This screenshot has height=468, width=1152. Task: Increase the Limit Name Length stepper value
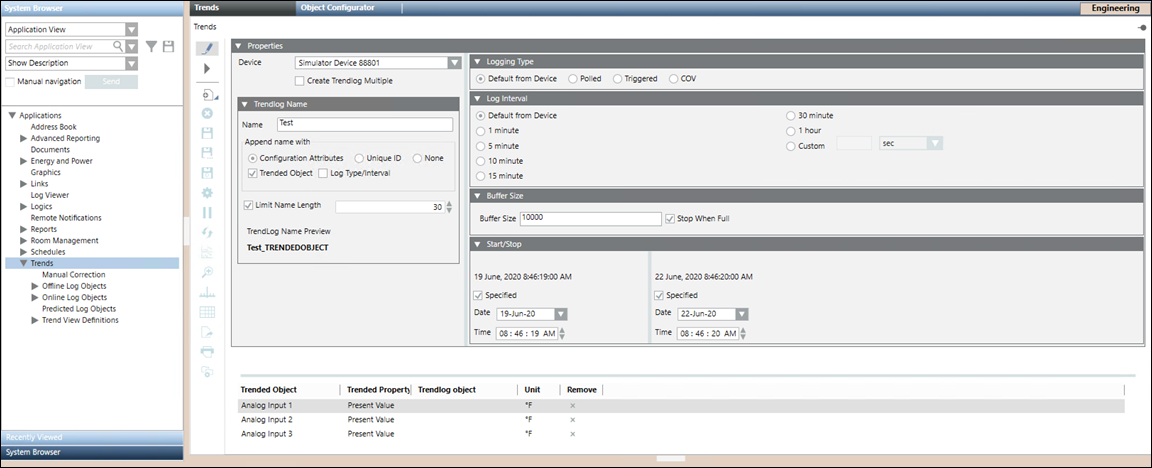(x=449, y=203)
